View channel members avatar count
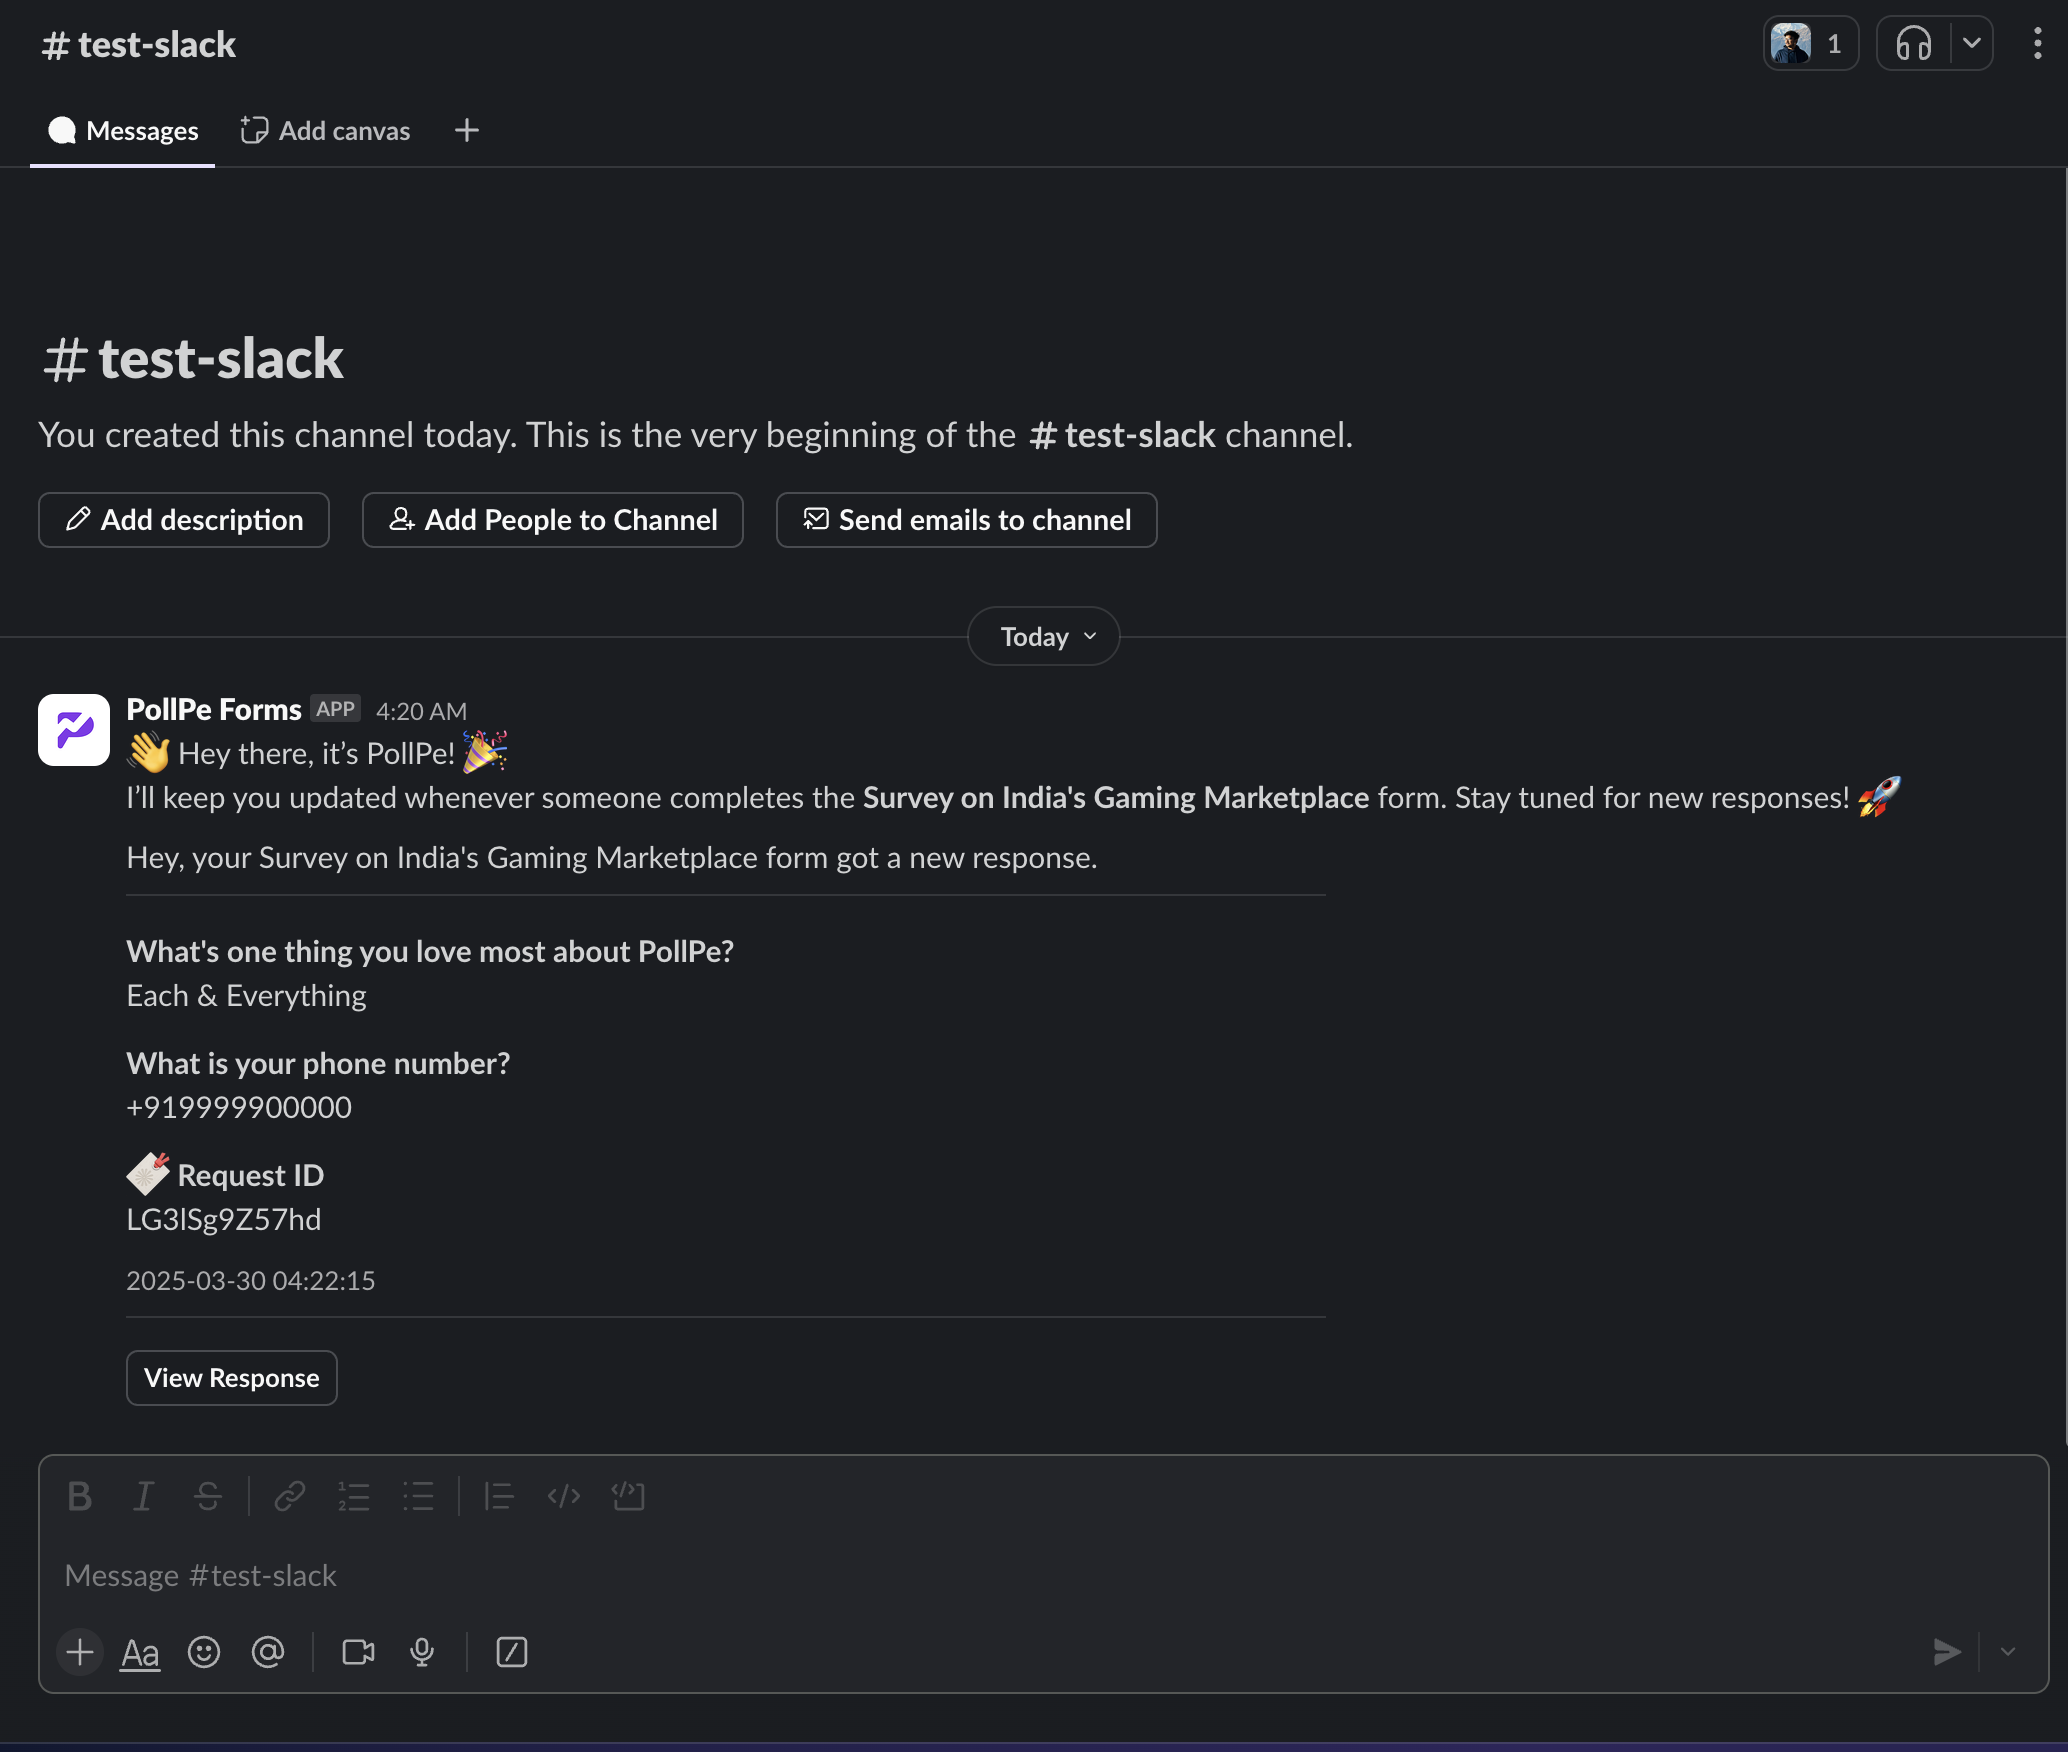 pos(1811,44)
